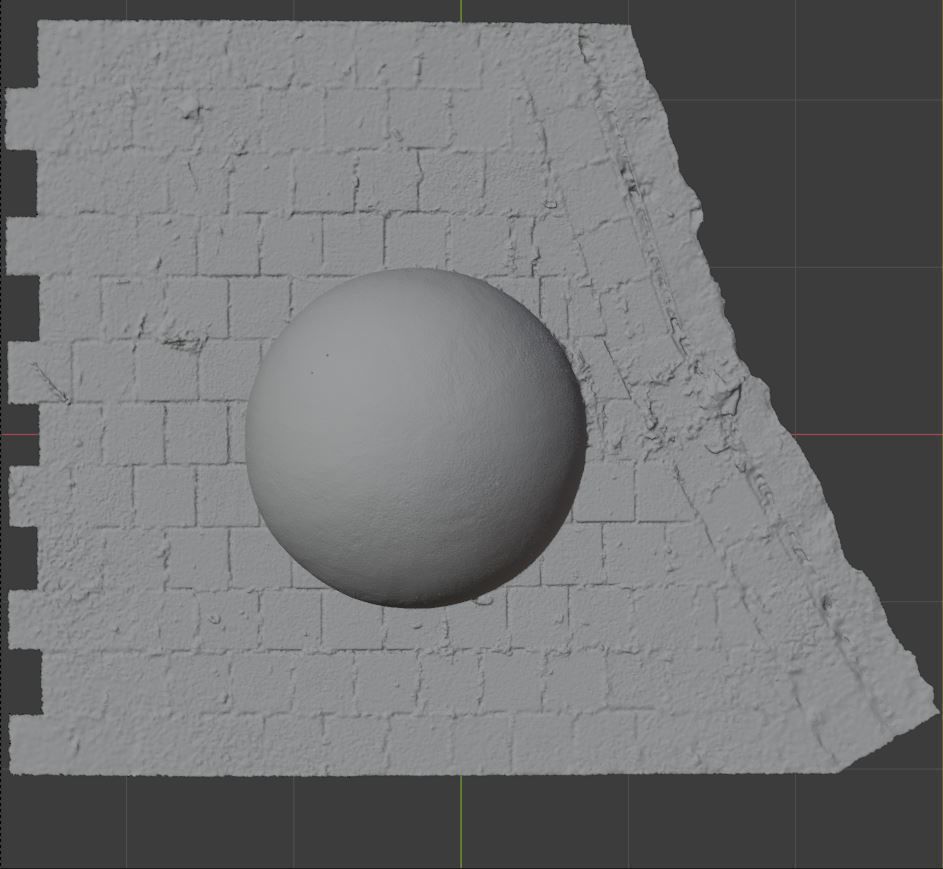
Task: Select the smooth sphere object in viewport
Action: pos(416,438)
